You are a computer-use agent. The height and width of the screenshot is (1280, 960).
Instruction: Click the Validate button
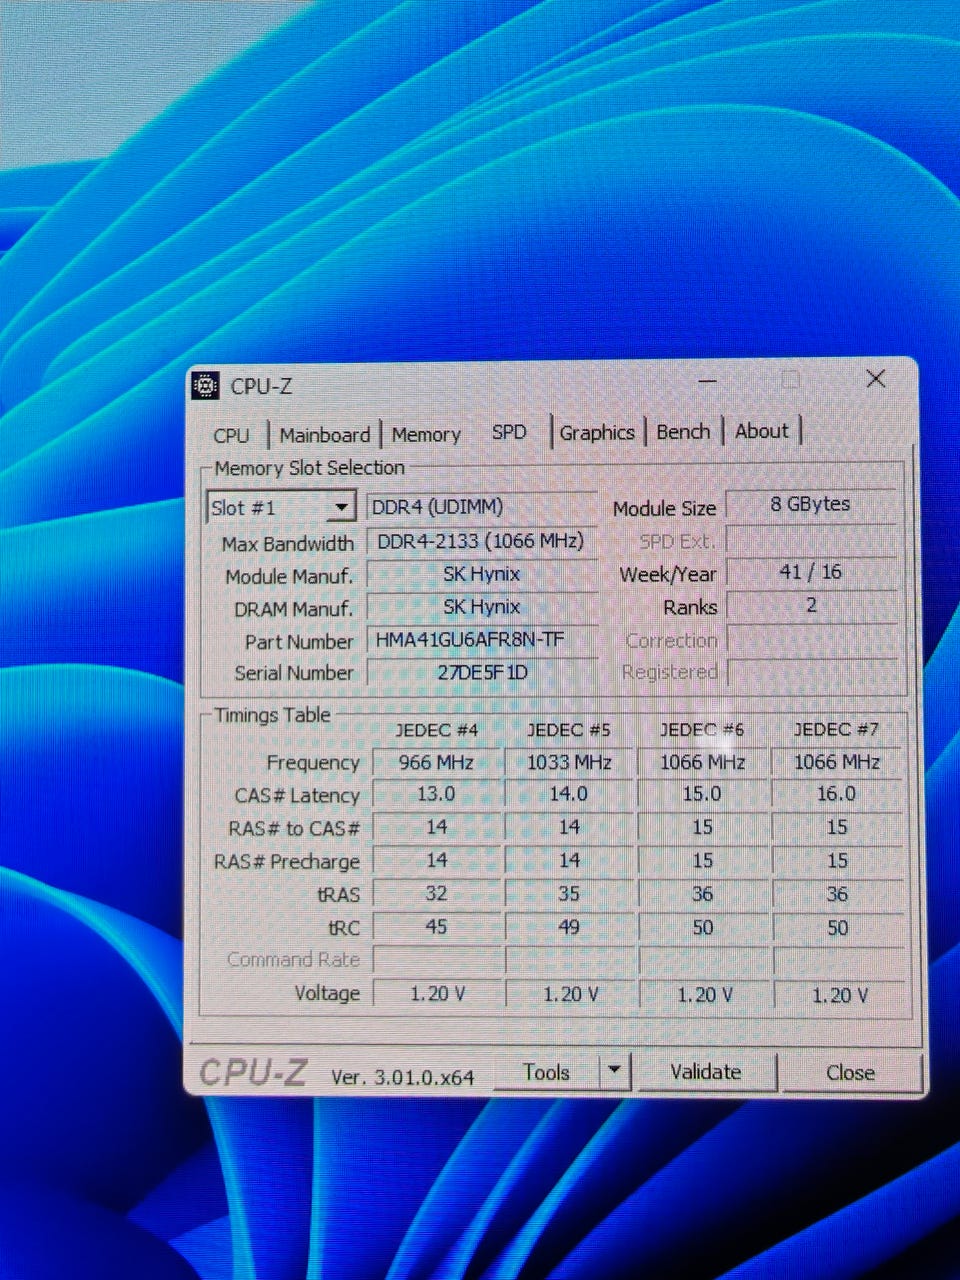pyautogui.click(x=706, y=1072)
